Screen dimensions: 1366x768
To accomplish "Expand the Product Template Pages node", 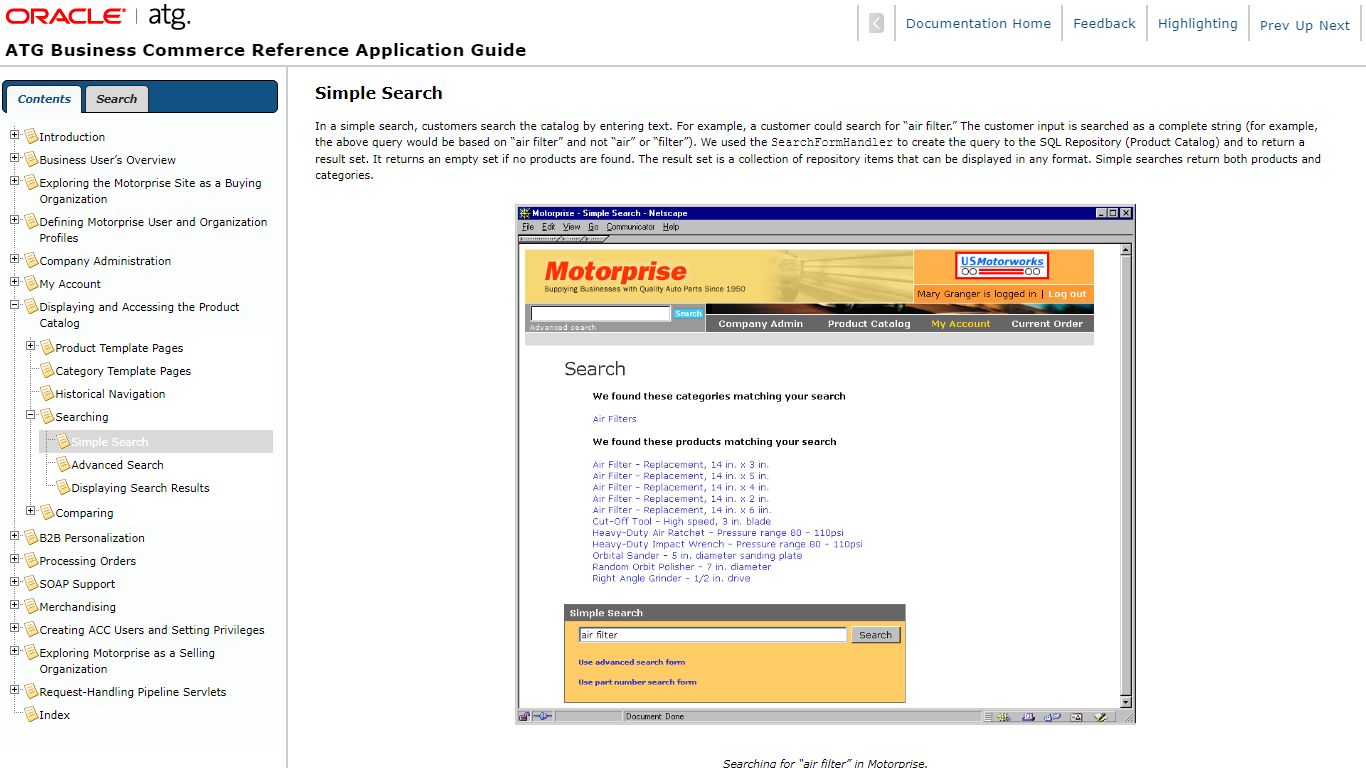I will pos(31,346).
